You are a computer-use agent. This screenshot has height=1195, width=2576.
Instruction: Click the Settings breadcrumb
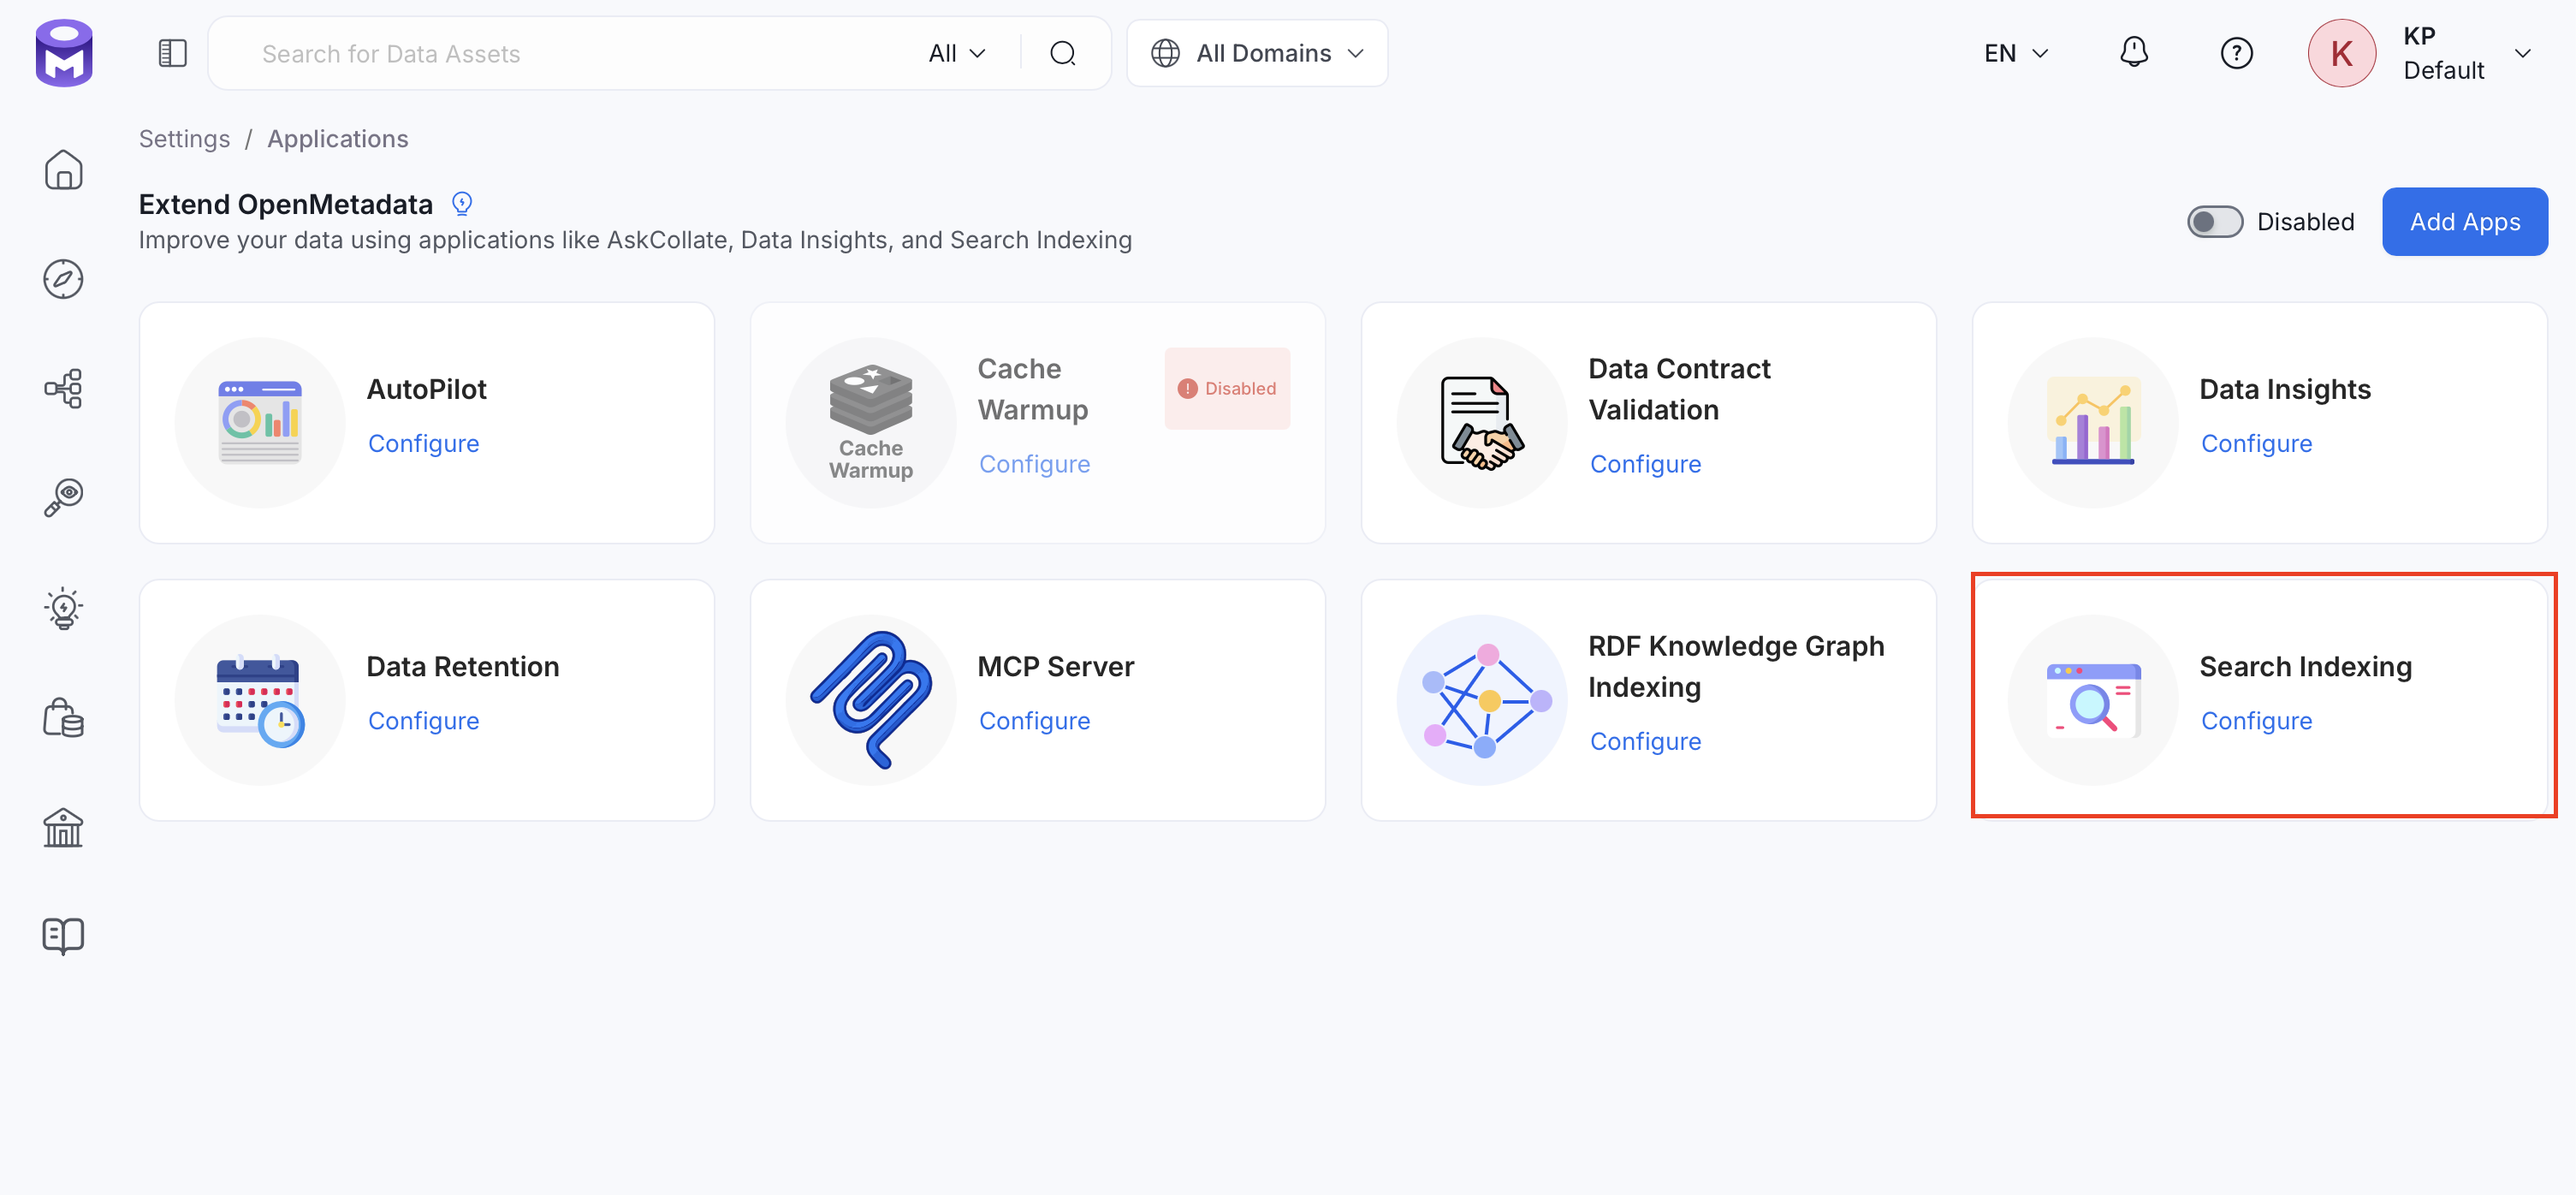pyautogui.click(x=184, y=139)
